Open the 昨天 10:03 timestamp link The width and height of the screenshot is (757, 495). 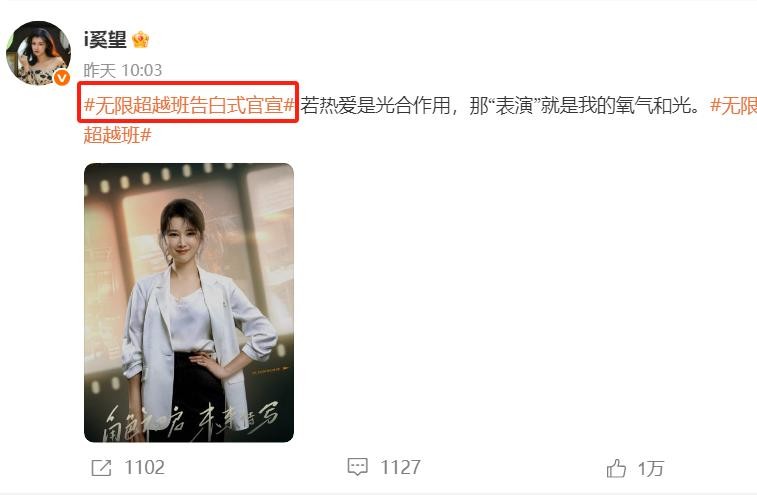click(x=123, y=71)
